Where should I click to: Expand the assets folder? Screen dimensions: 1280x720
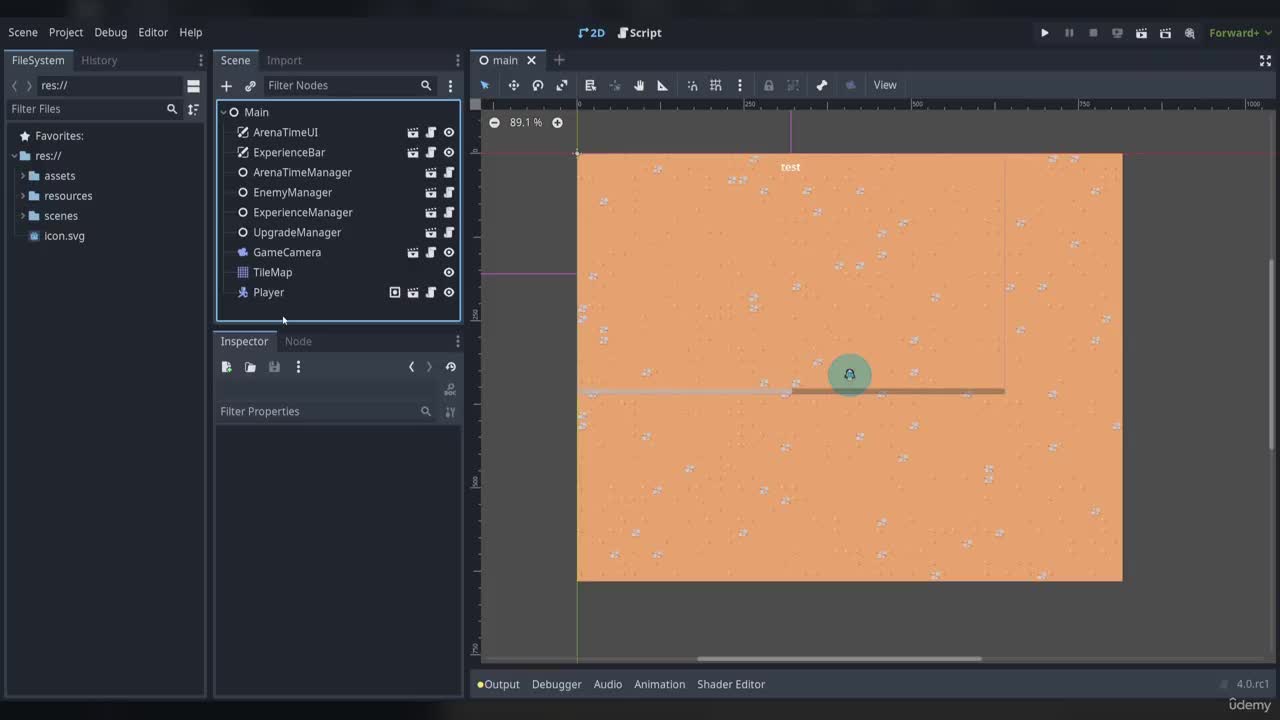(23, 176)
